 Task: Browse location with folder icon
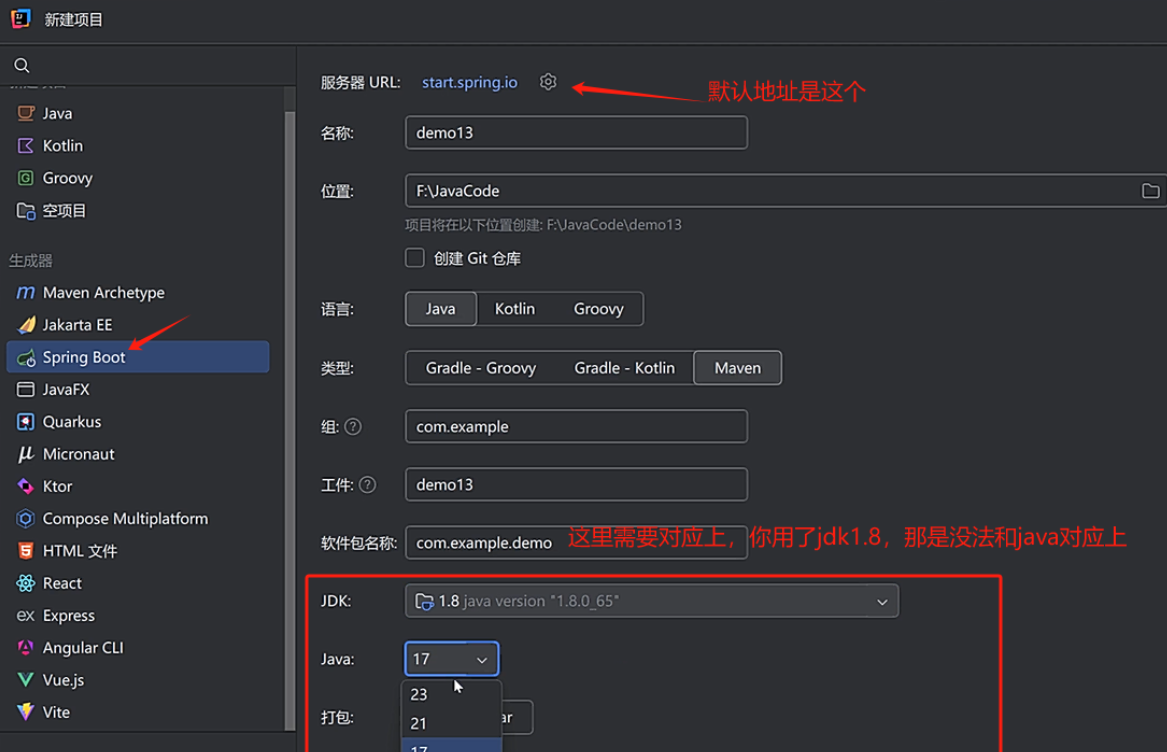pyautogui.click(x=1150, y=191)
